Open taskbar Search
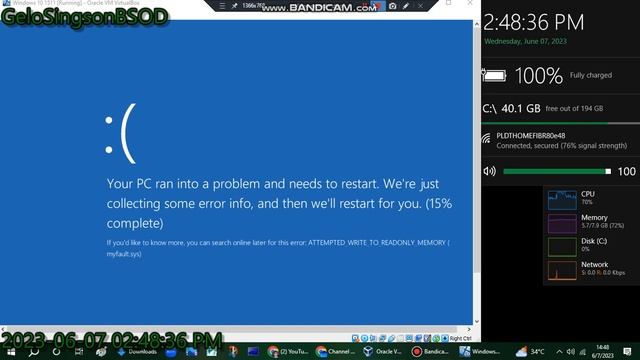This screenshot has height=360, width=640. (34, 351)
